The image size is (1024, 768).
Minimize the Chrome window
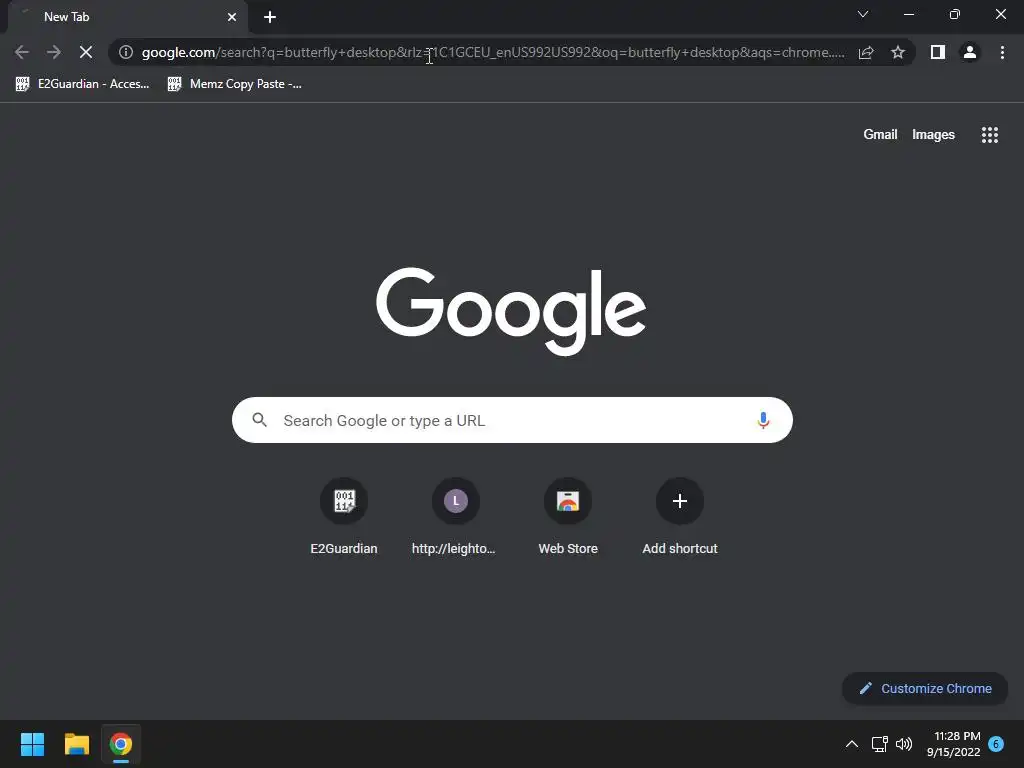tap(908, 14)
